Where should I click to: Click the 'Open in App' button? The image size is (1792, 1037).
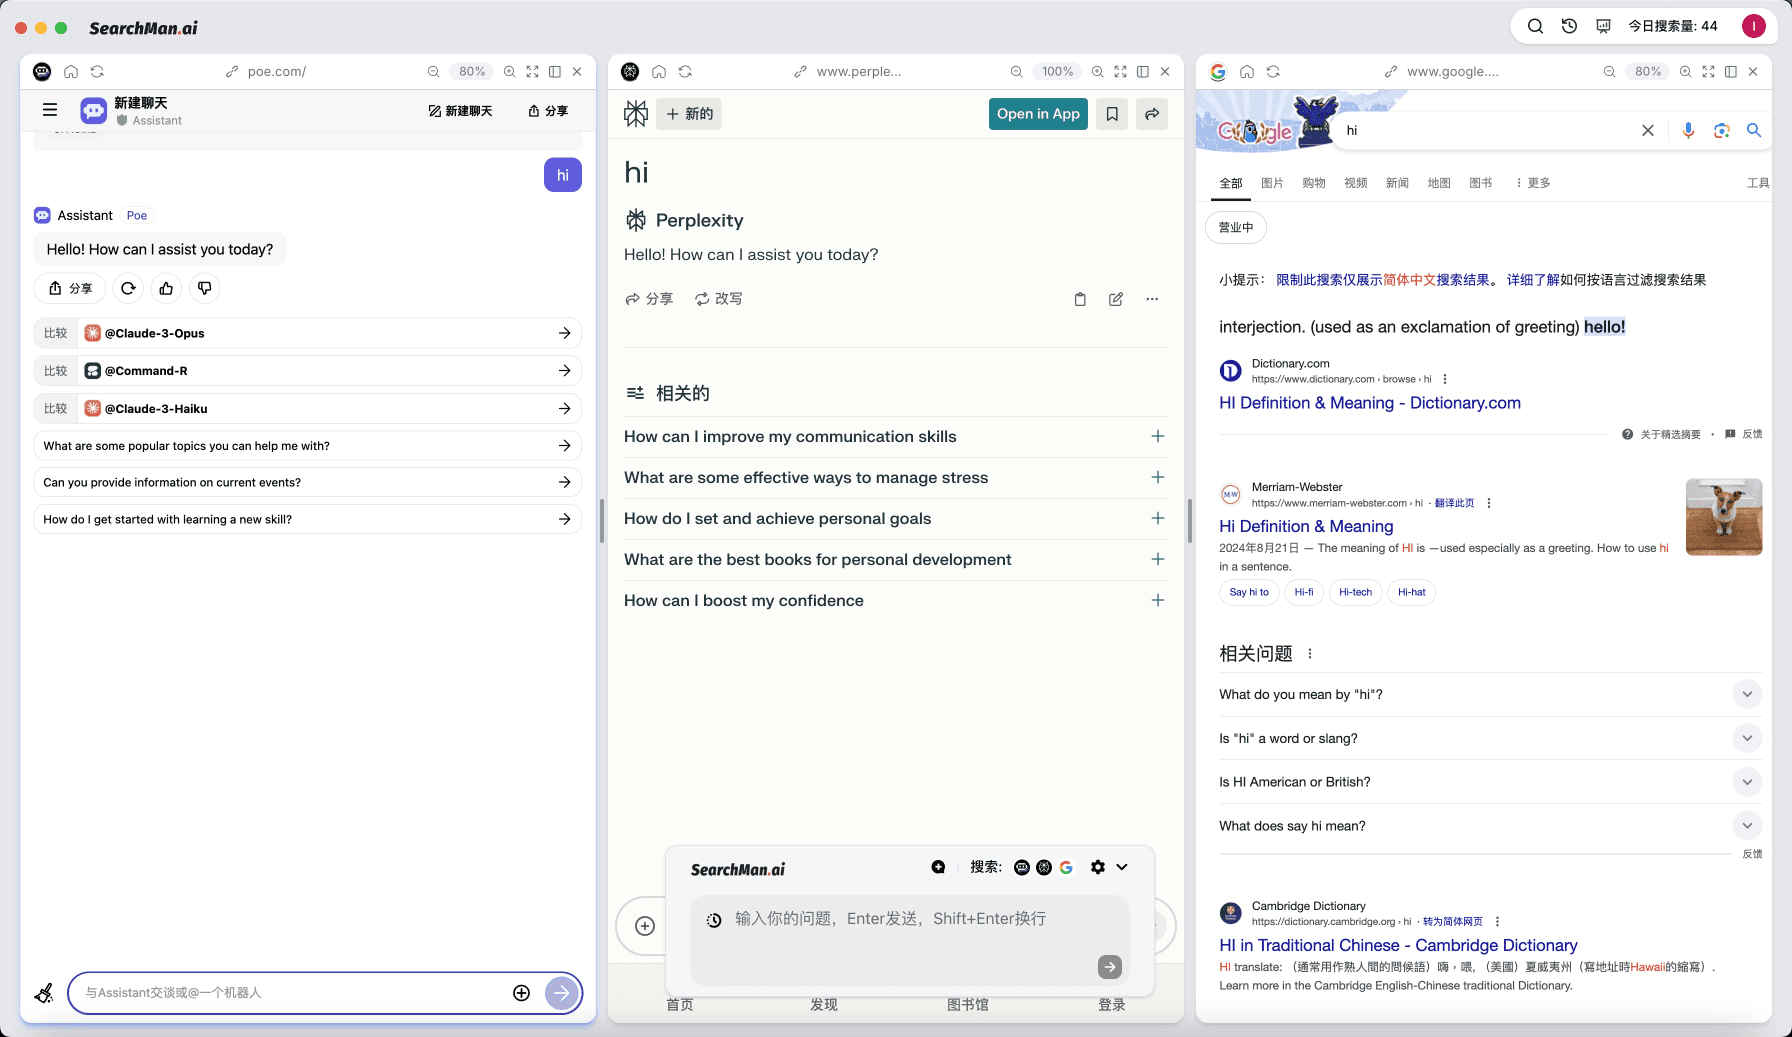tap(1038, 113)
